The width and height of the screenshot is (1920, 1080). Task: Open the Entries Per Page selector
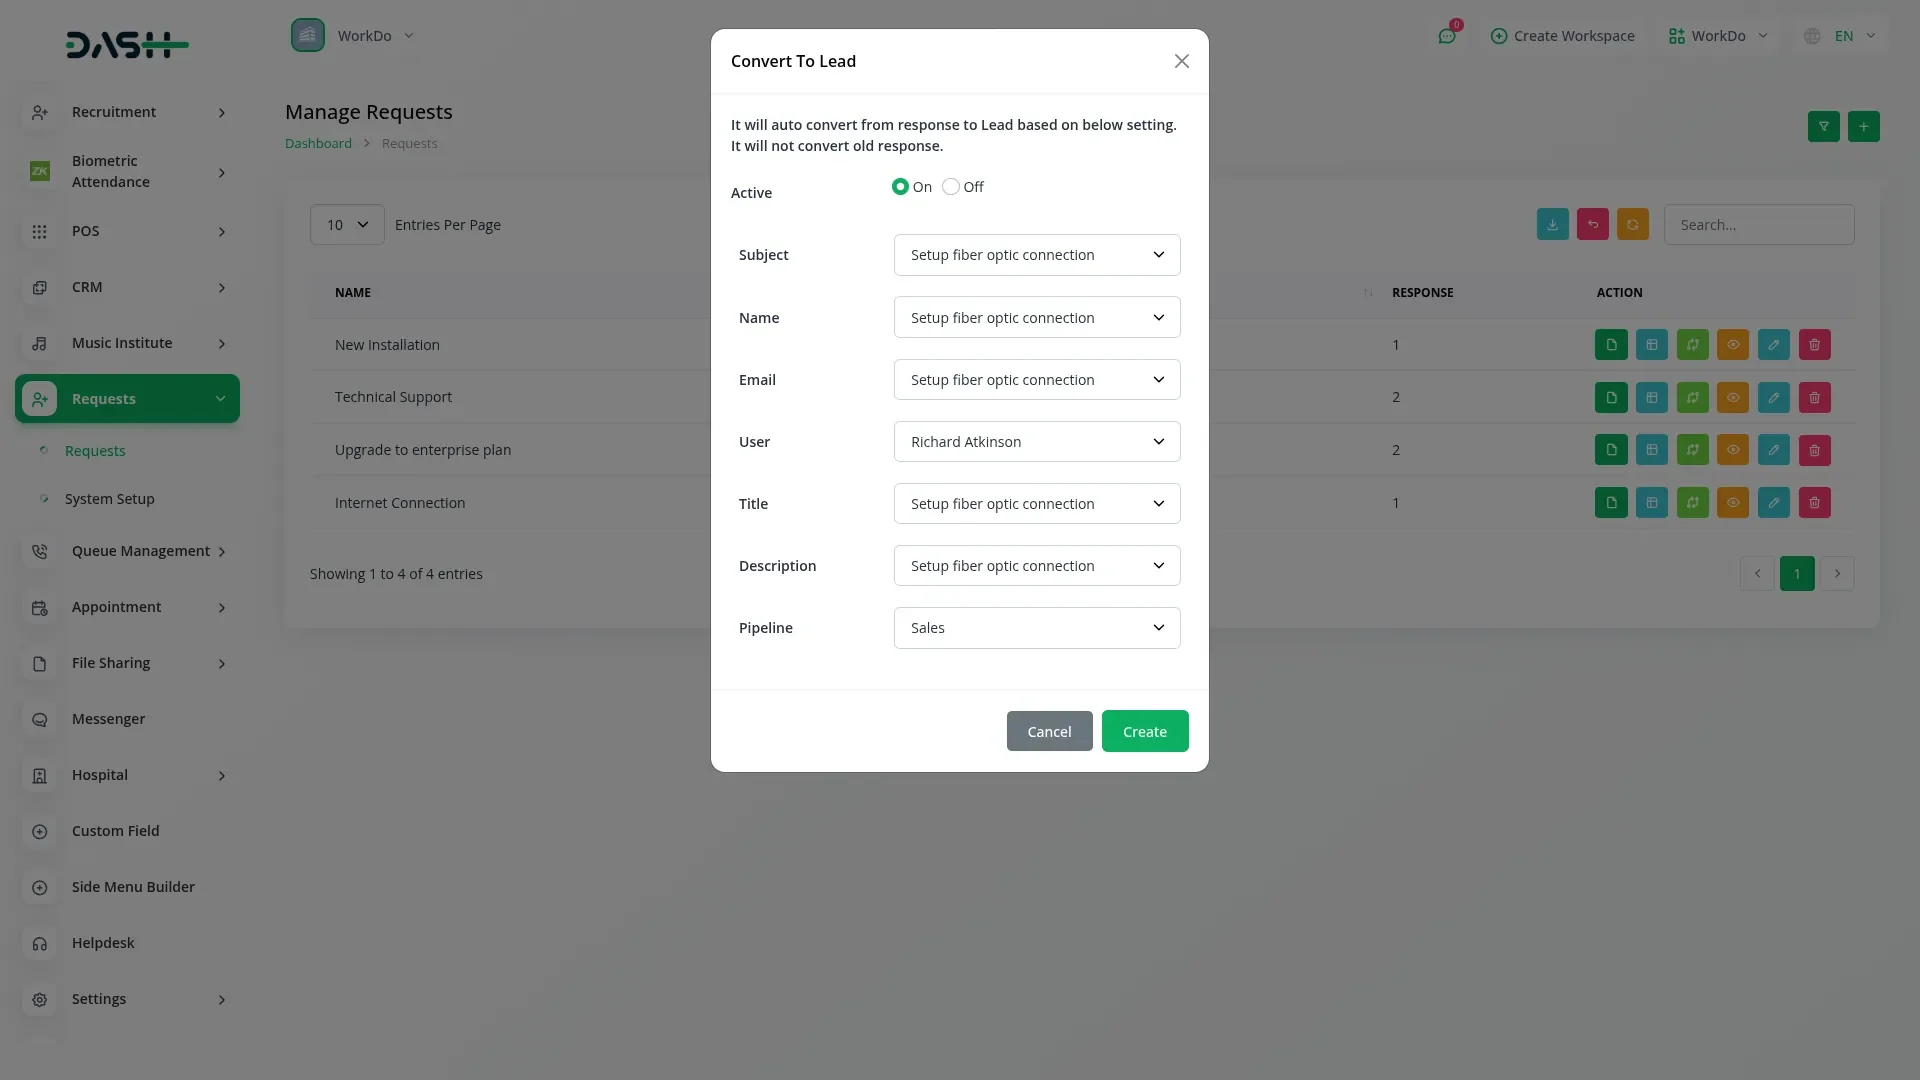pos(346,225)
